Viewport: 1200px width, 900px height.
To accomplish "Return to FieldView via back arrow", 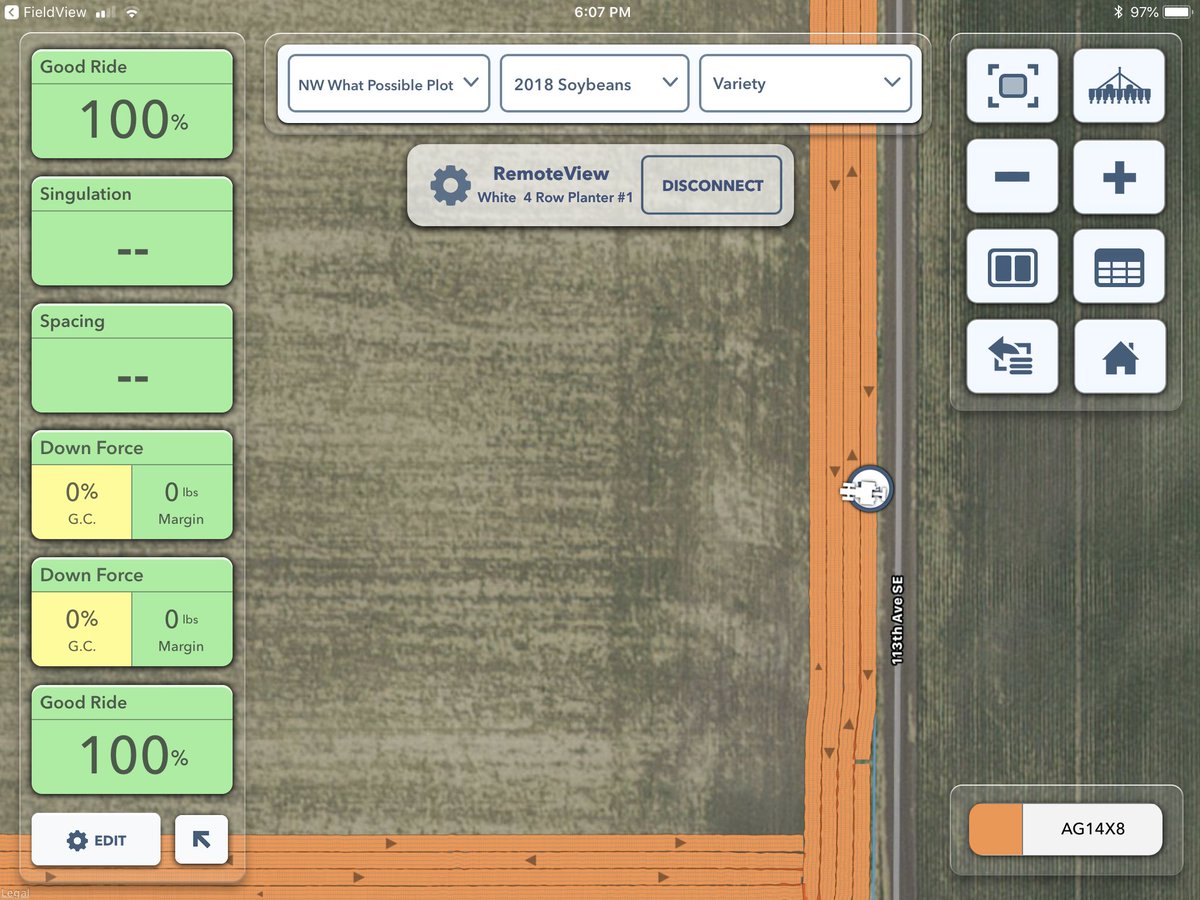I will pos(12,12).
